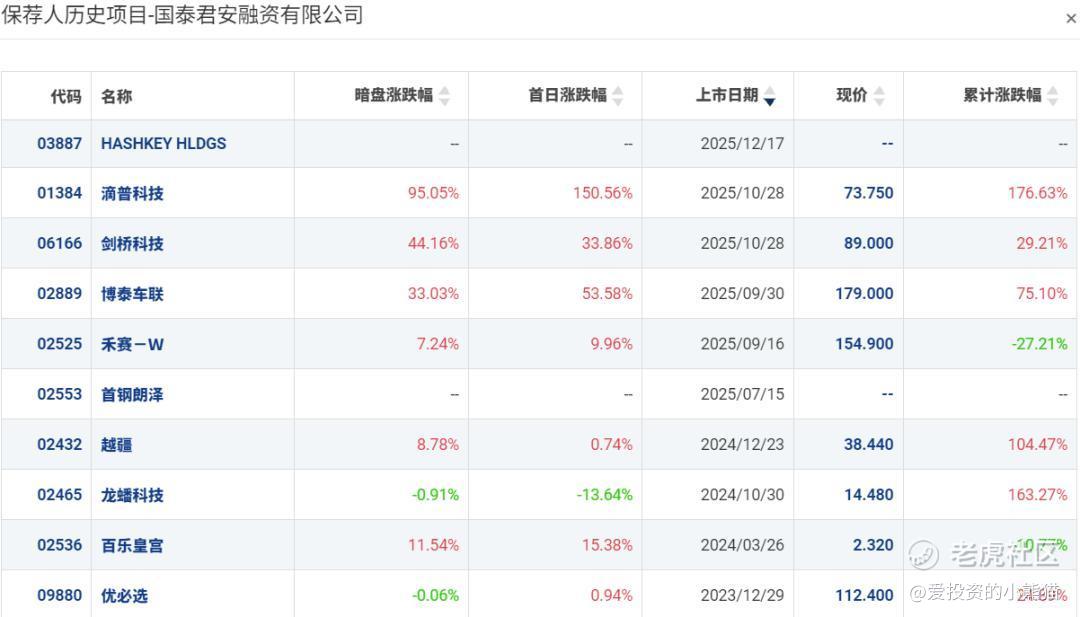
Task: Open stock 剑桥科技
Action: [132, 244]
